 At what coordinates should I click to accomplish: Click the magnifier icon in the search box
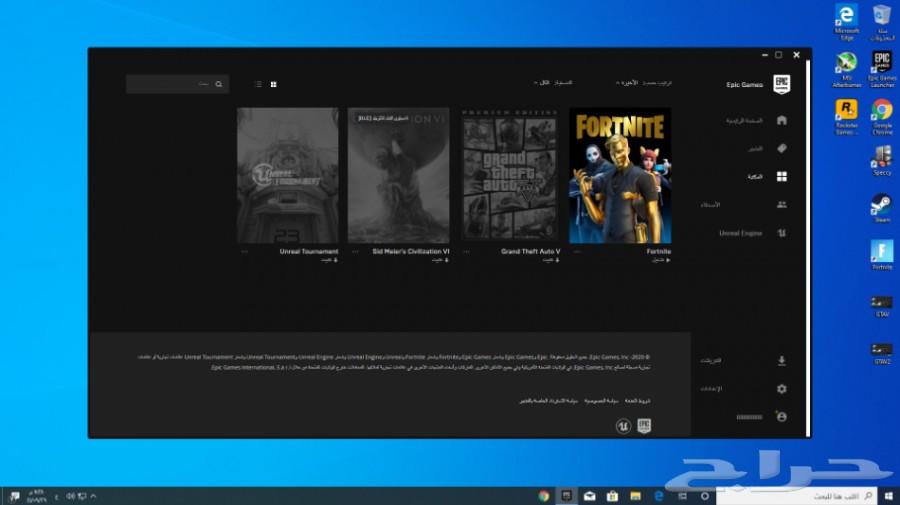point(219,84)
